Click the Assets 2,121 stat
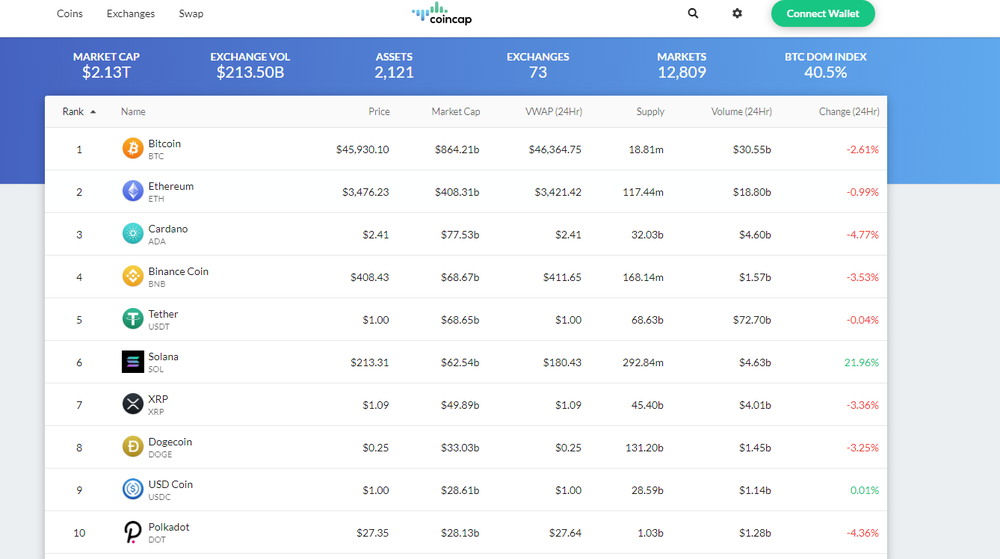Viewport: 1000px width, 559px height. [393, 66]
